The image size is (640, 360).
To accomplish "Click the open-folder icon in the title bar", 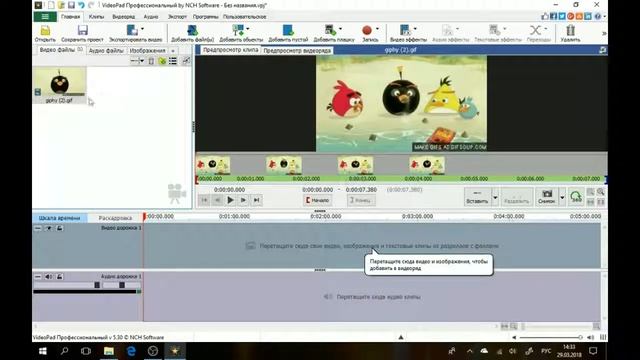I will point(61,5).
